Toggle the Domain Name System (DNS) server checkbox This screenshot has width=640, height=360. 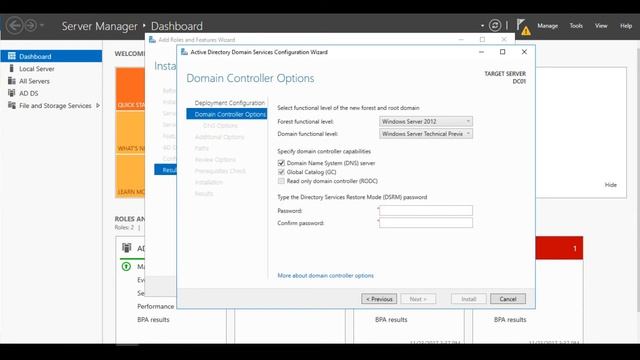click(x=281, y=163)
